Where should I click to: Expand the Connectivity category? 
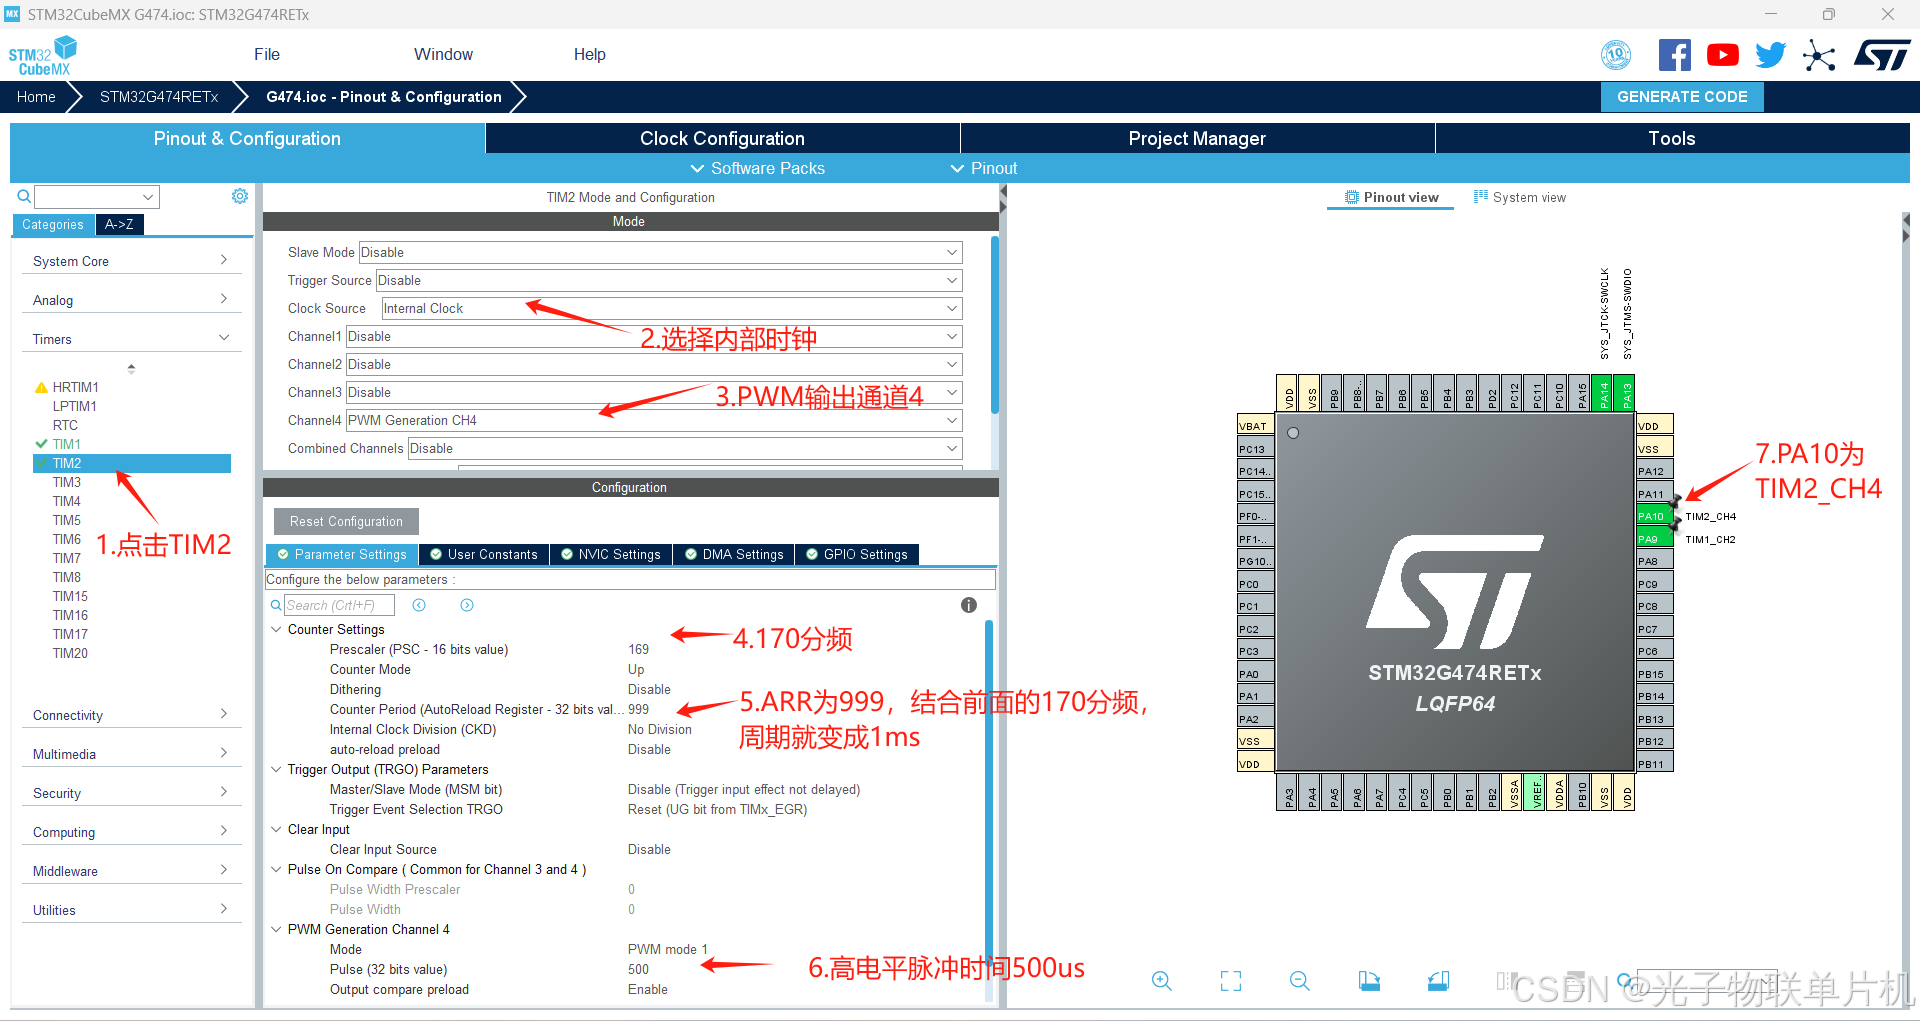coord(131,715)
